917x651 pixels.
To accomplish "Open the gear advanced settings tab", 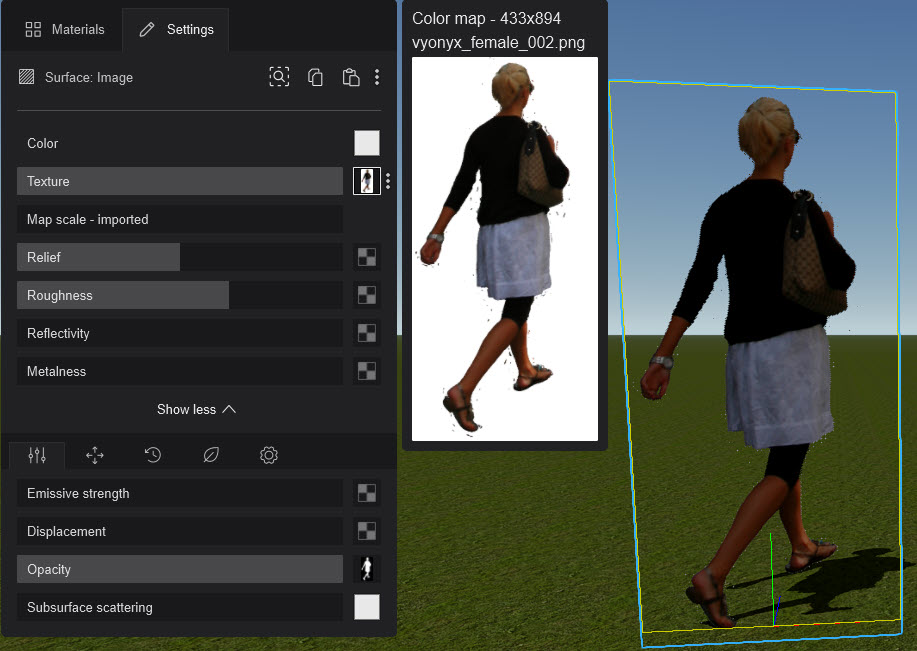I will [x=268, y=455].
